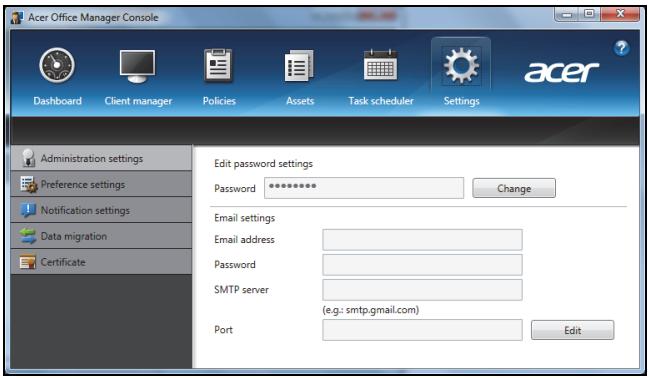Select Administration settings in the sidebar

[x=101, y=158]
